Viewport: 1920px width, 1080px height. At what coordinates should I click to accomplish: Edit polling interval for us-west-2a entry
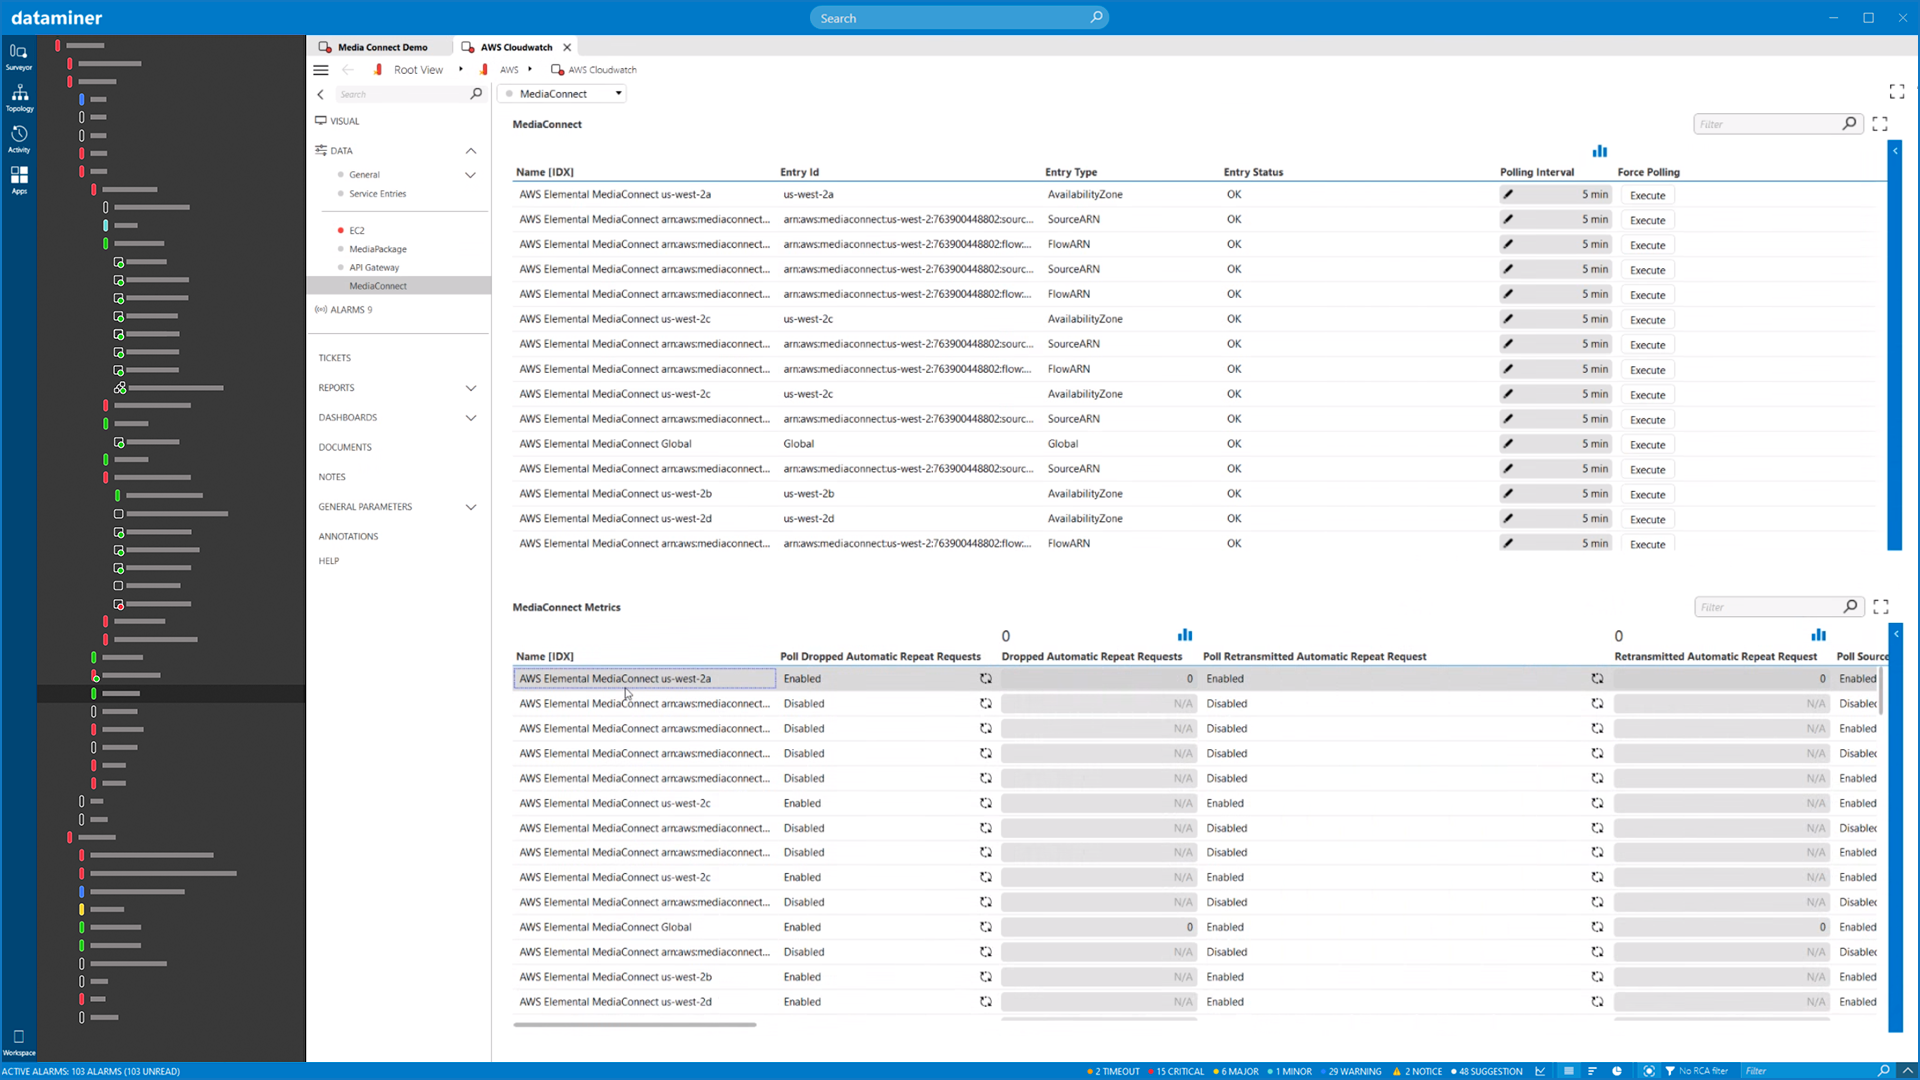(x=1508, y=195)
